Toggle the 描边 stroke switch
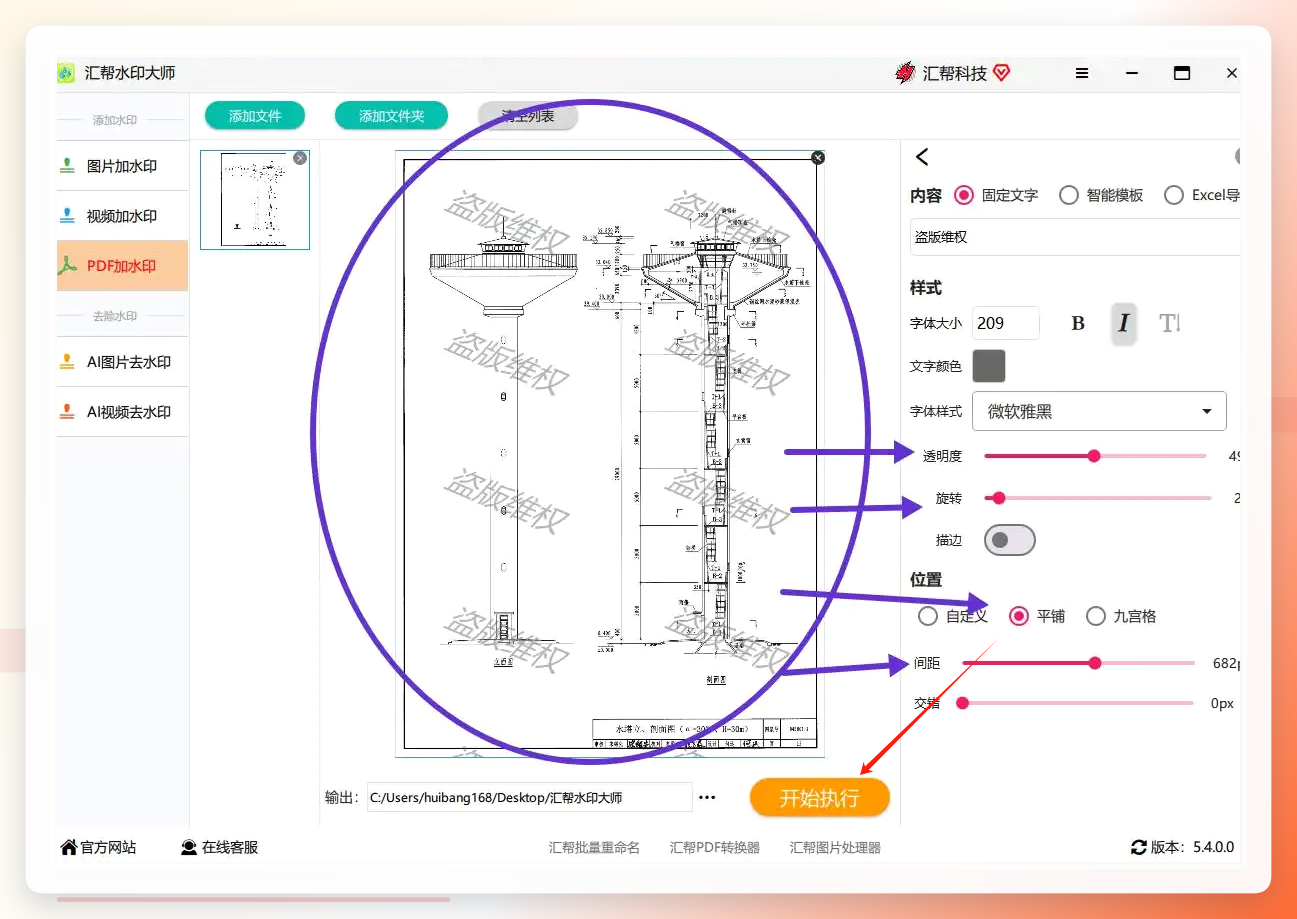 pos(1010,540)
